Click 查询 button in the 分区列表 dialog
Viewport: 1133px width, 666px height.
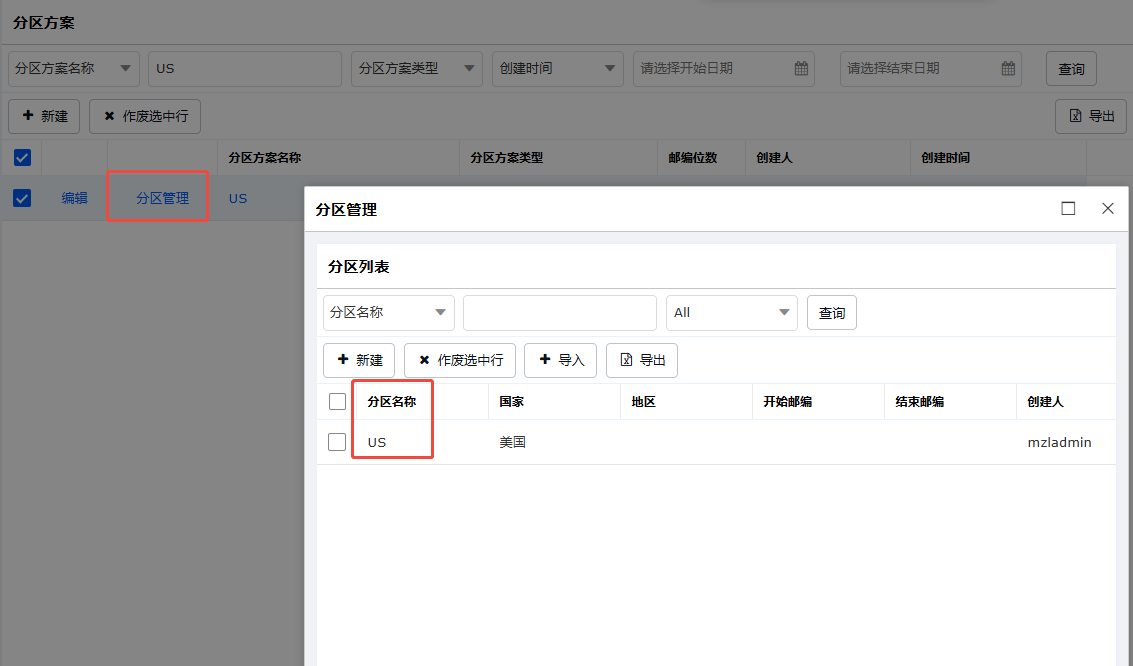click(x=832, y=313)
